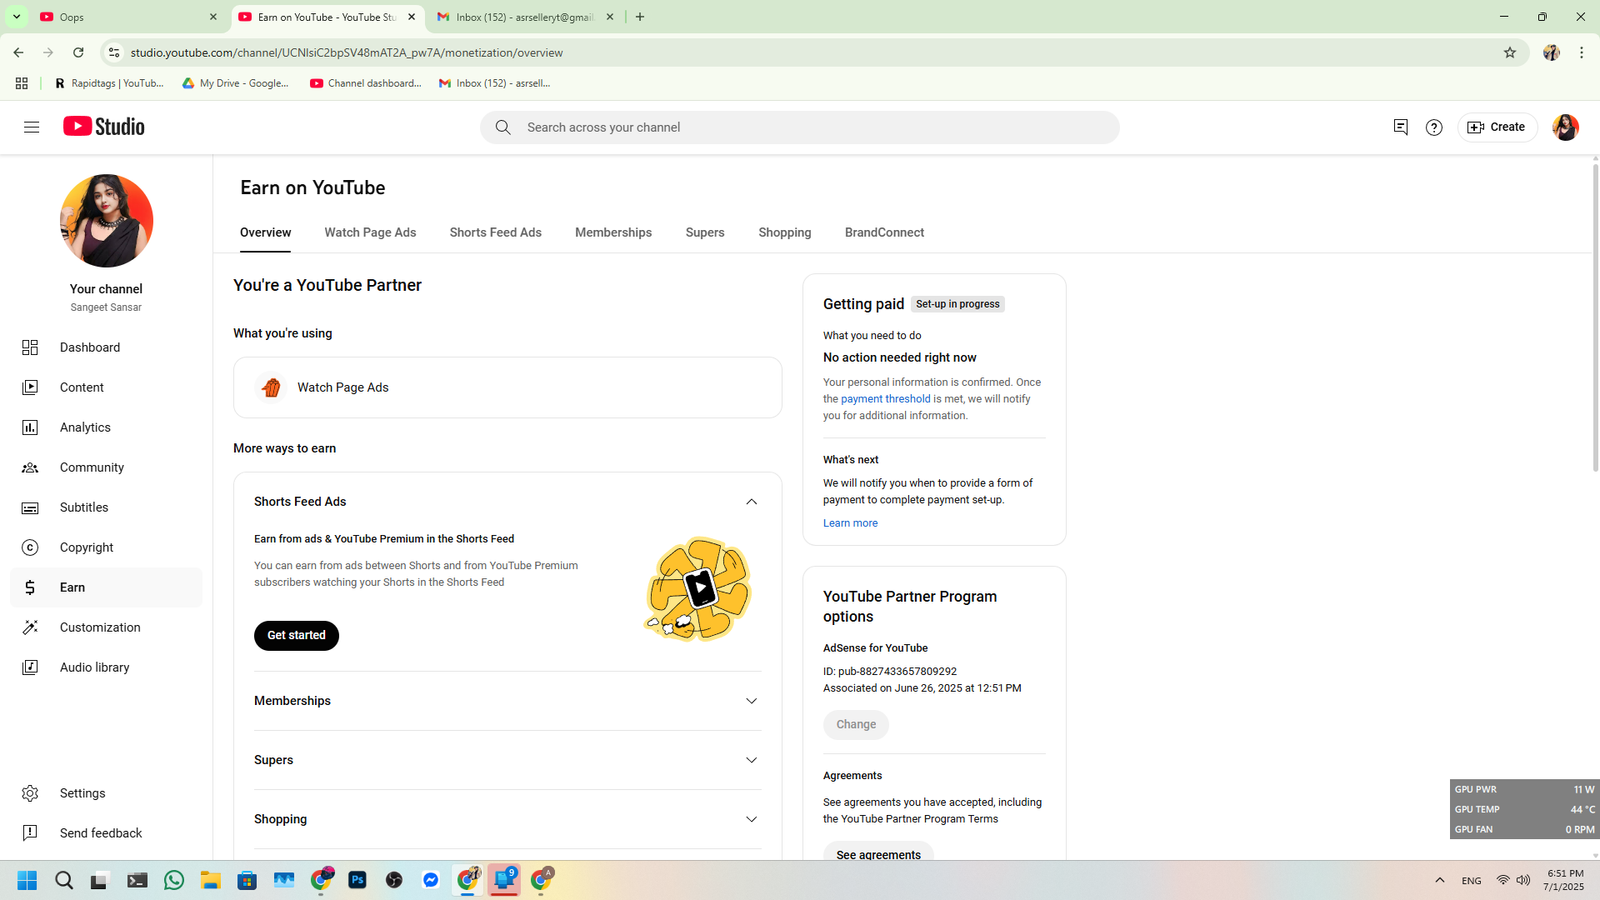
Task: Open WhatsApp from the taskbar
Action: 174,880
